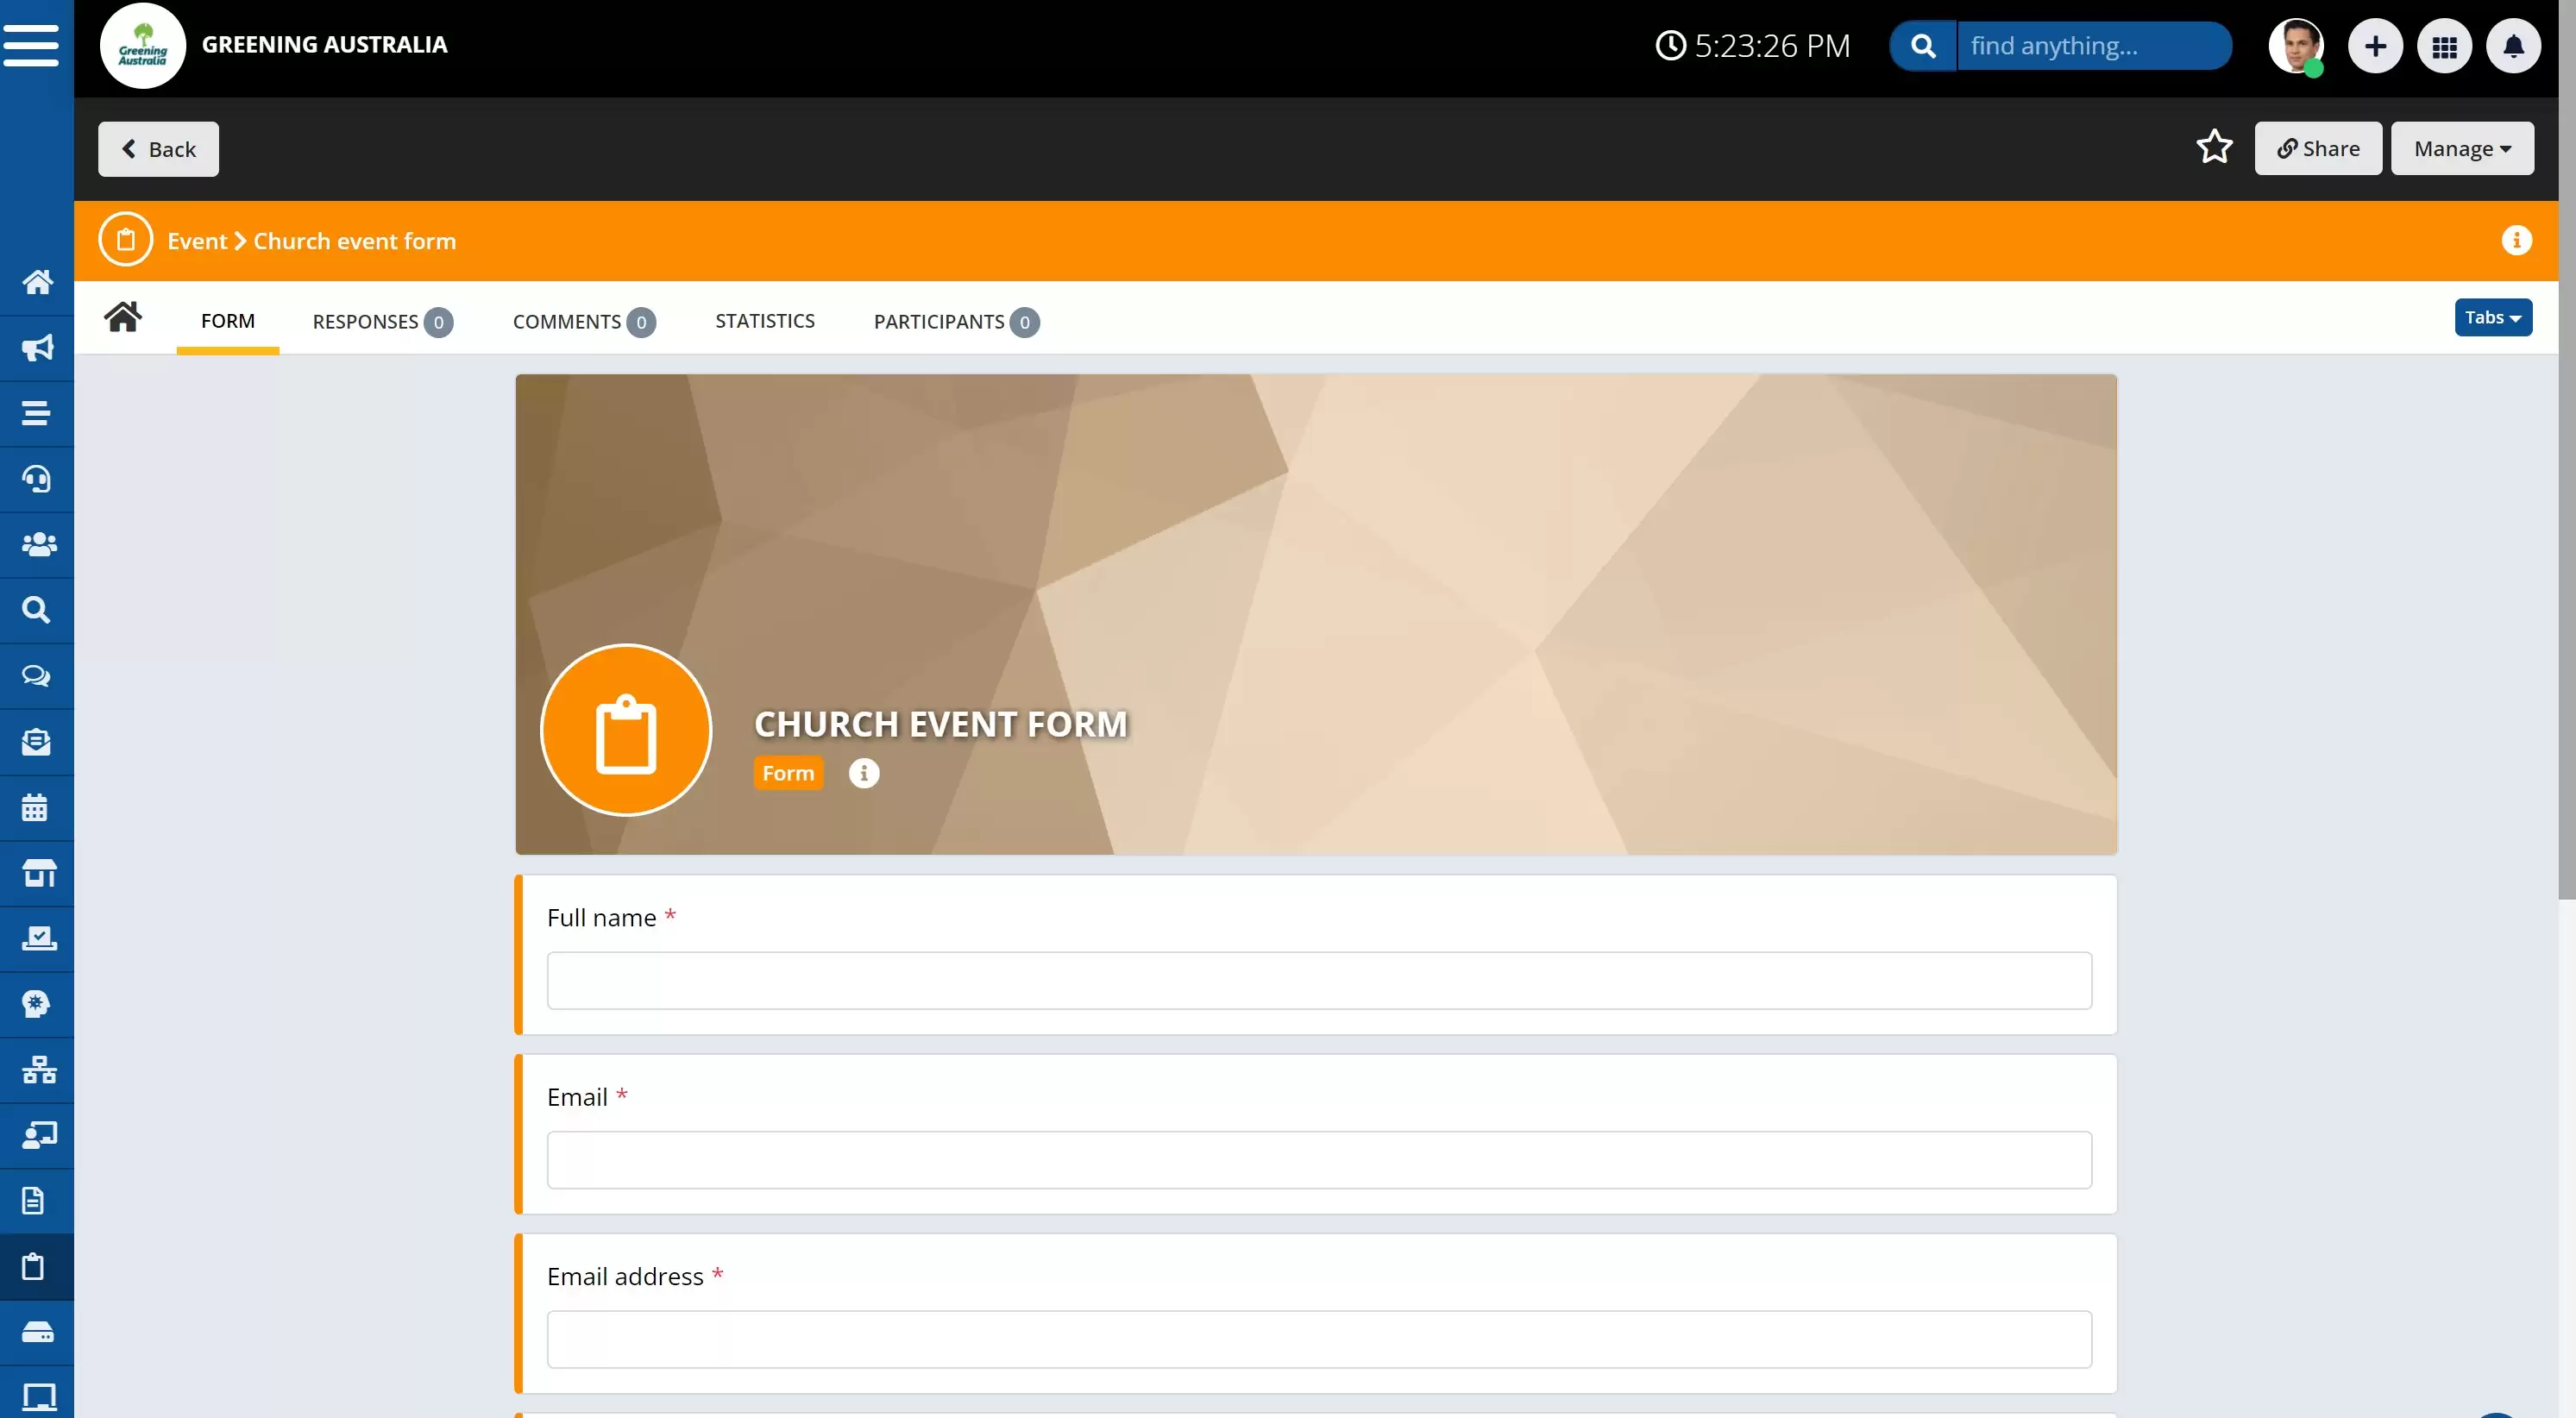
Task: Click the clipboard icon in breadcrumb bar
Action: (x=126, y=240)
